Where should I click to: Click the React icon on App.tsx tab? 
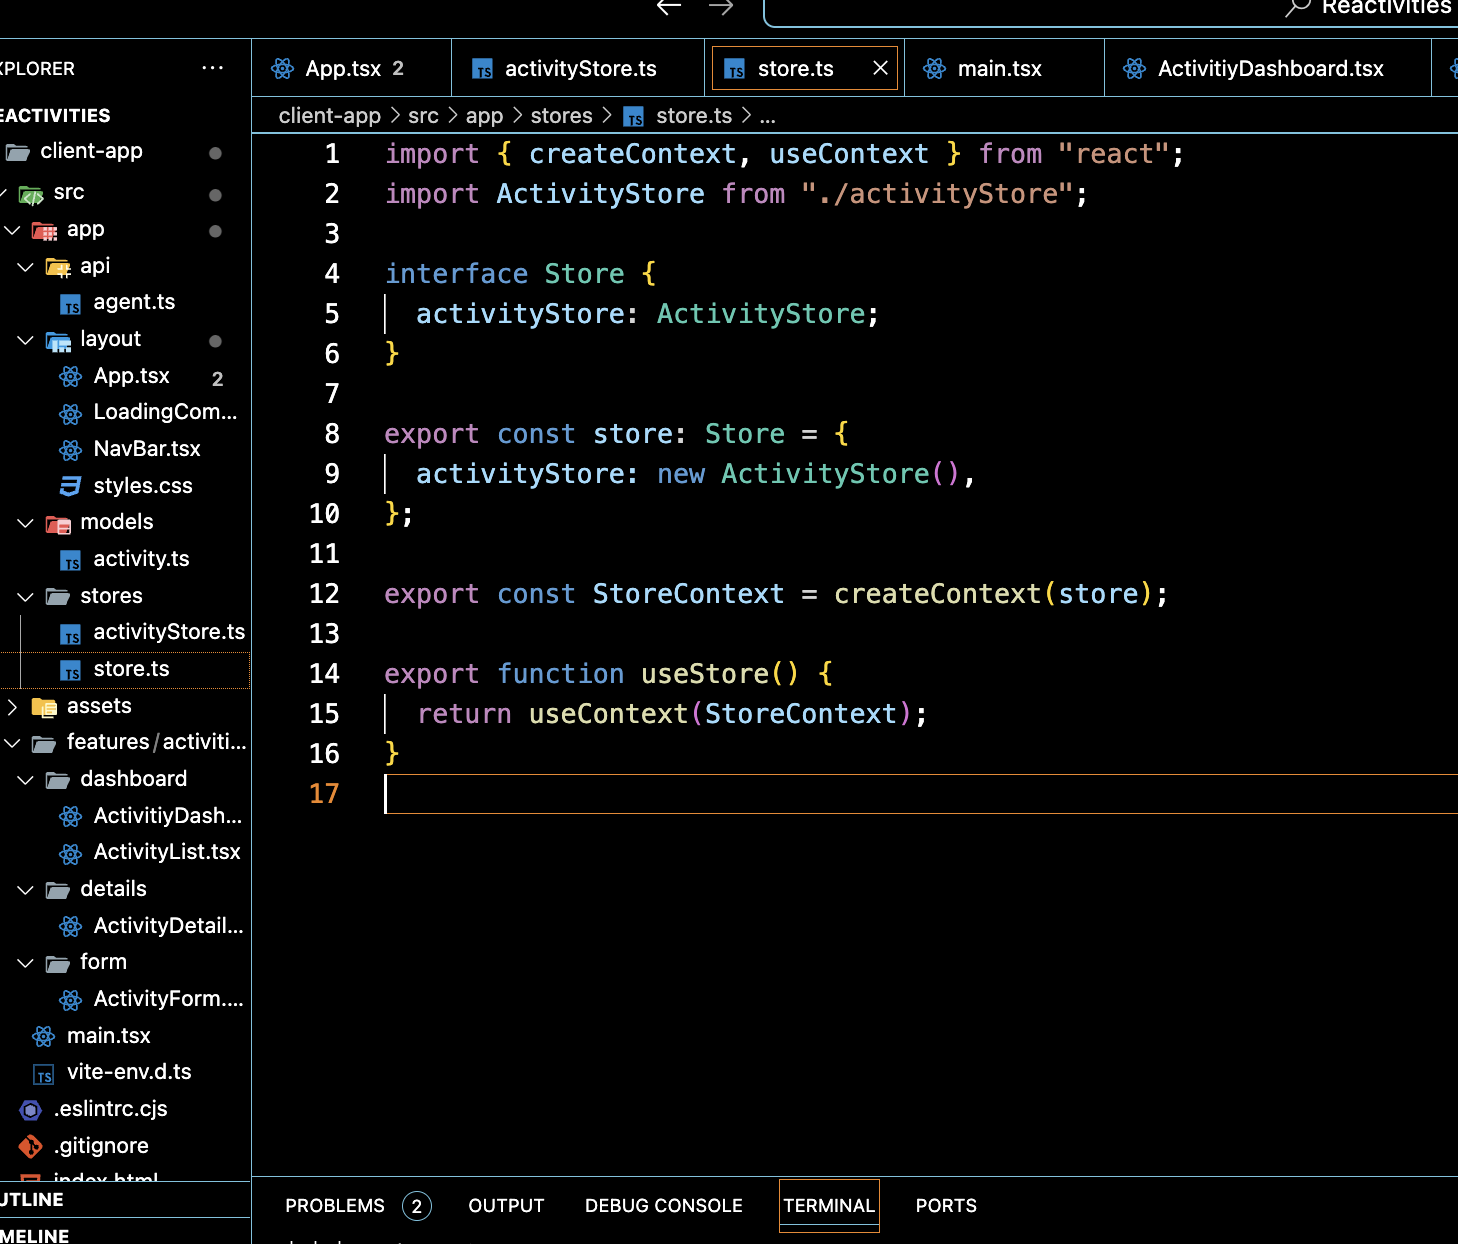(x=283, y=69)
